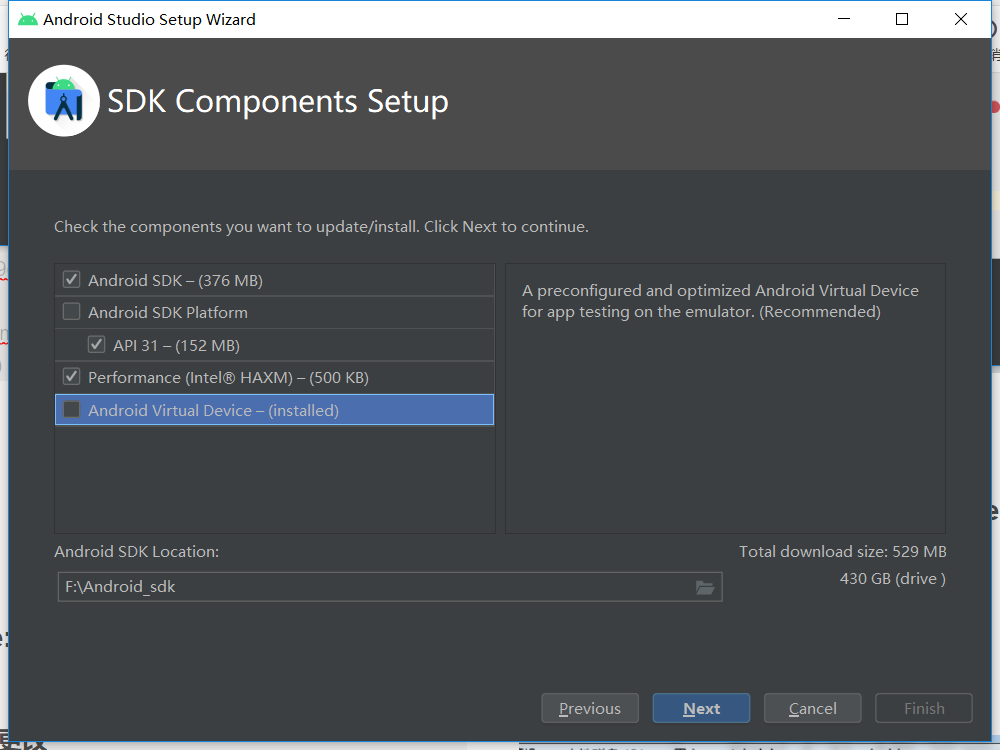Click the Android icon in the title bar
The image size is (1000, 750).
coord(28,19)
